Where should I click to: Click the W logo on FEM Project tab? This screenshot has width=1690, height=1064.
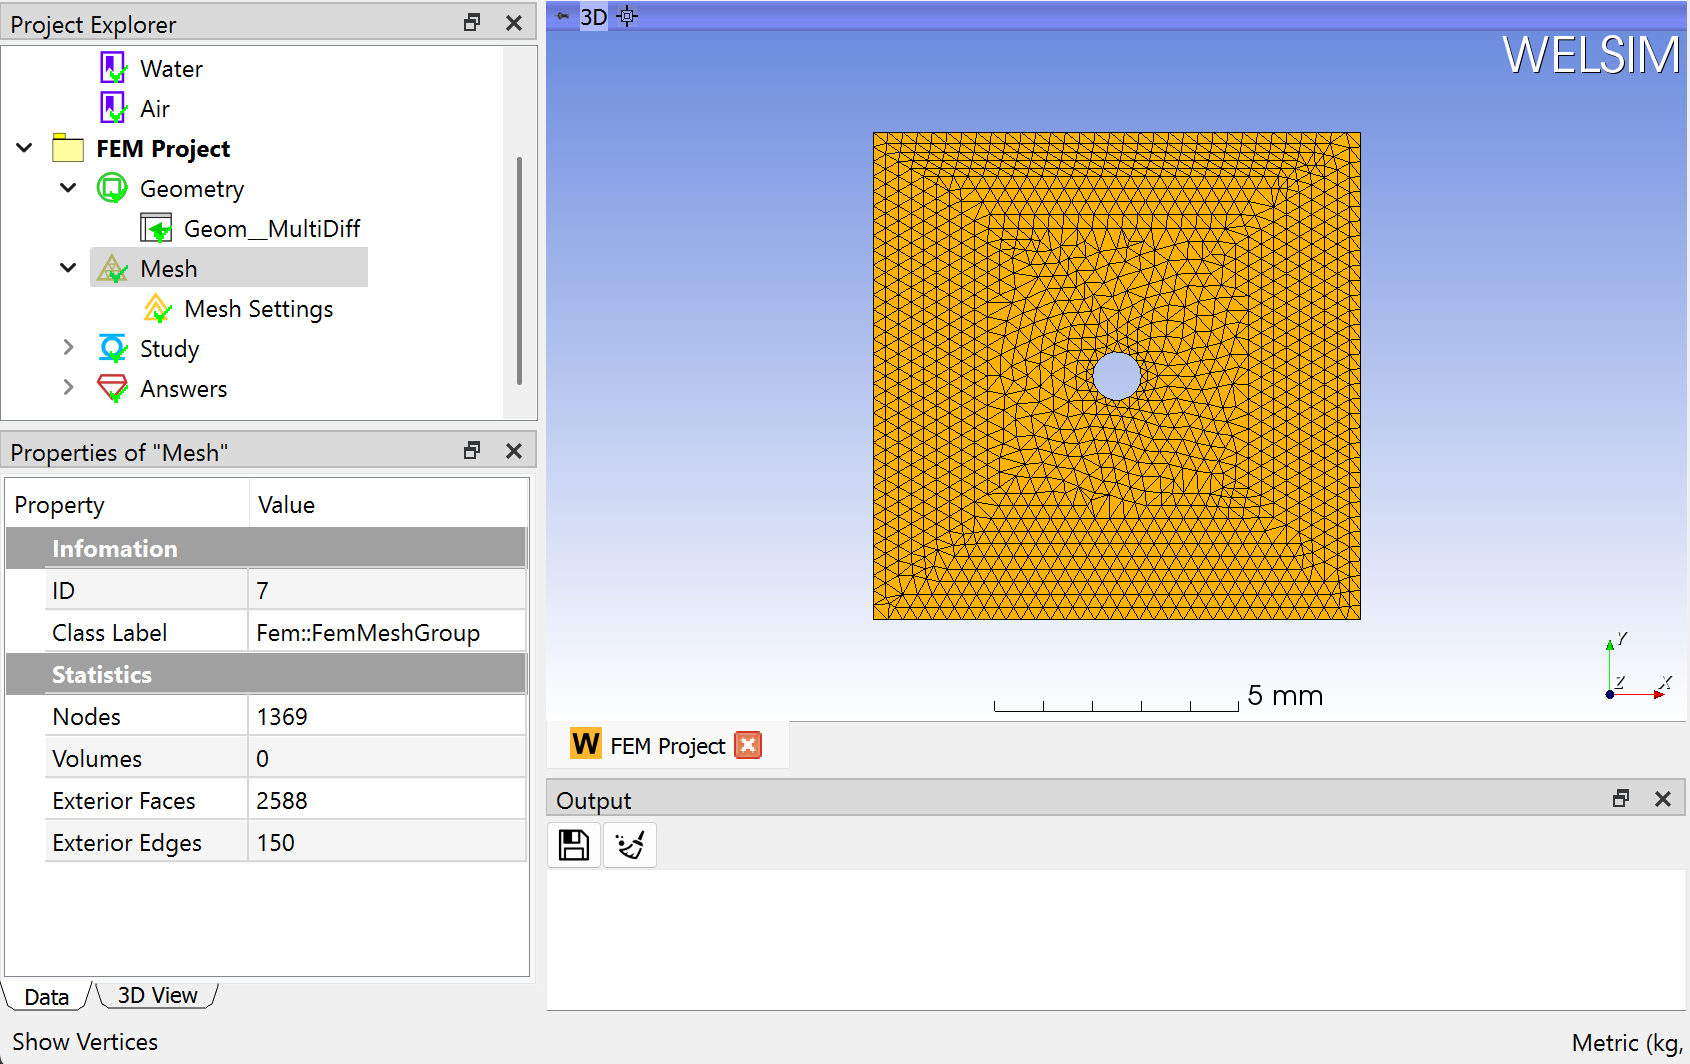585,744
